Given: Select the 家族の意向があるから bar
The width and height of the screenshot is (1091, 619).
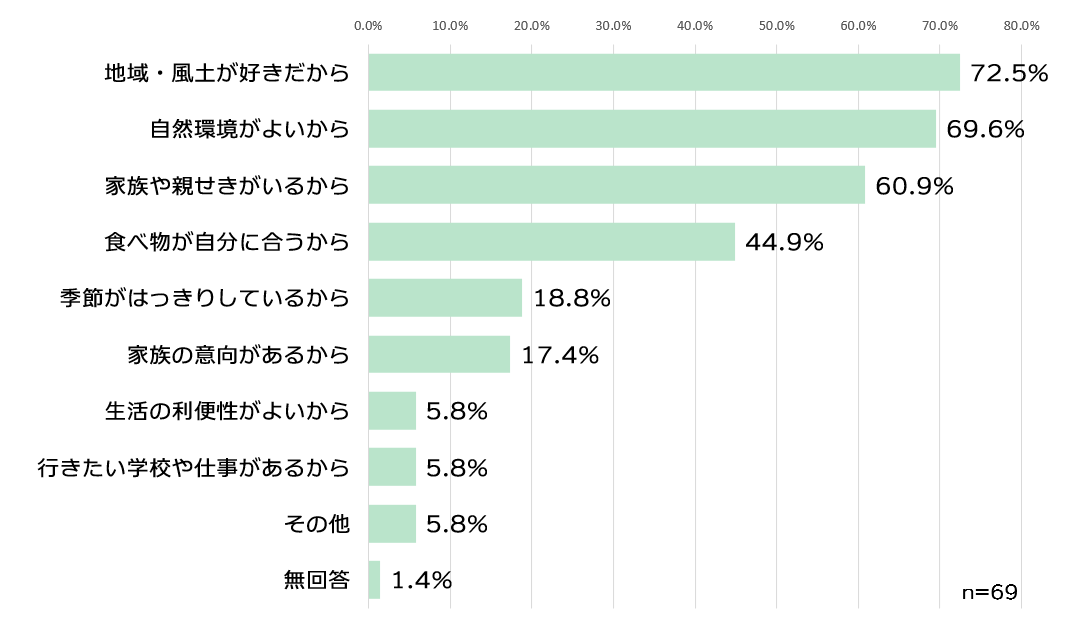Looking at the screenshot, I should point(439,354).
